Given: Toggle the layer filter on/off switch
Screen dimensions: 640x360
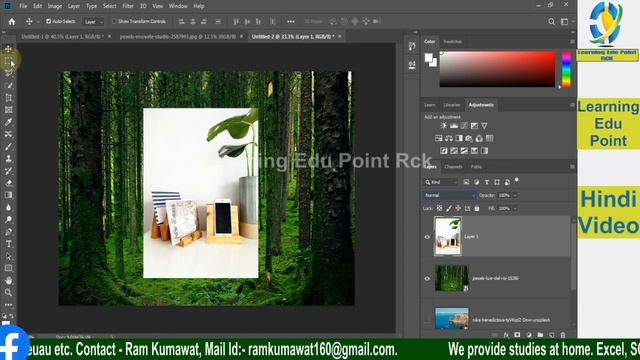Looking at the screenshot, I should [x=517, y=180].
